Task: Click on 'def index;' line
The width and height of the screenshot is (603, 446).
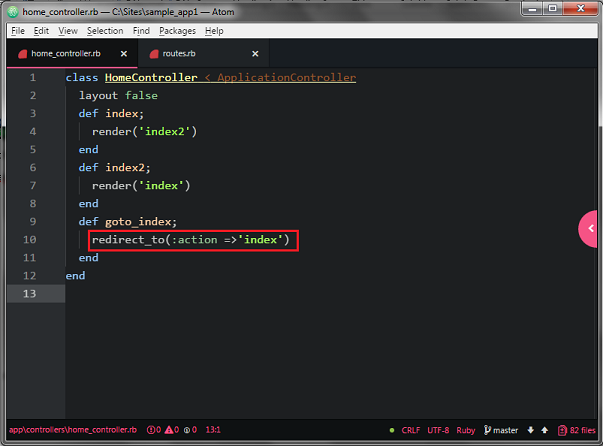Action: coord(111,114)
